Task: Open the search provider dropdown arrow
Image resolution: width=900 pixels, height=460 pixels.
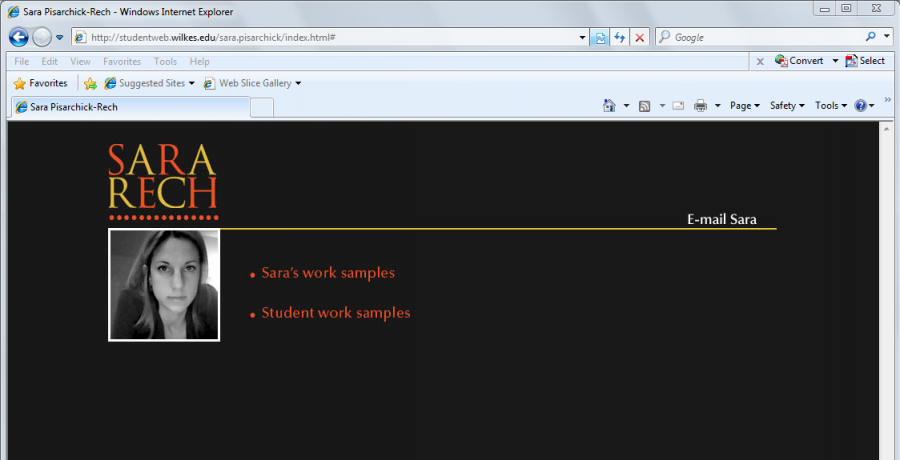Action: [887, 37]
